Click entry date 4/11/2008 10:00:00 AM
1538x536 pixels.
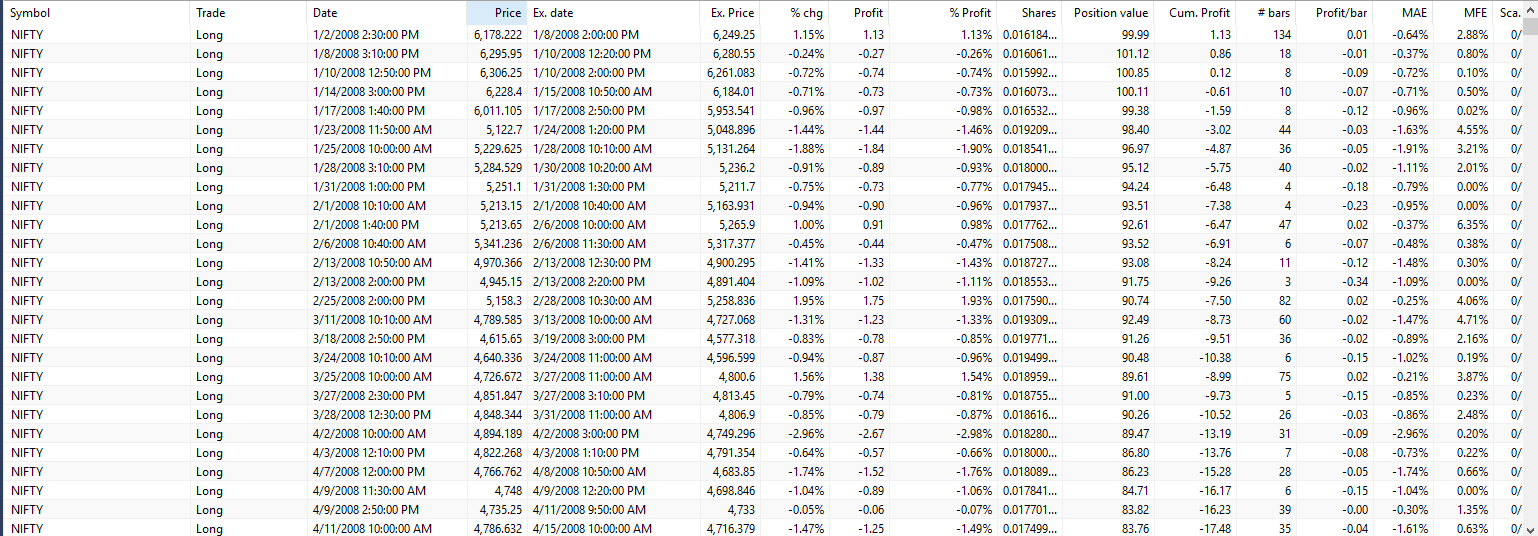point(372,529)
